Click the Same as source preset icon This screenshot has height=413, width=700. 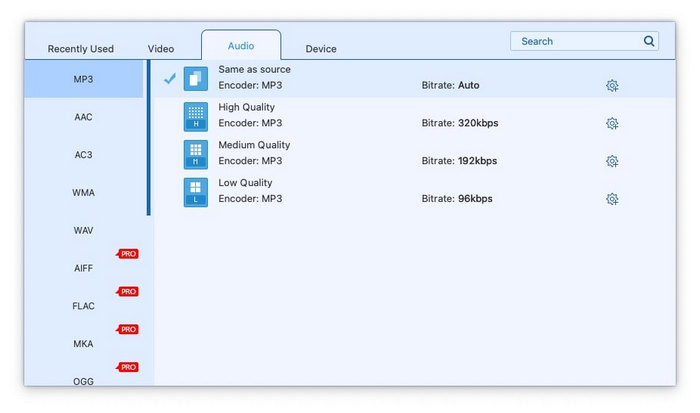pyautogui.click(x=196, y=78)
